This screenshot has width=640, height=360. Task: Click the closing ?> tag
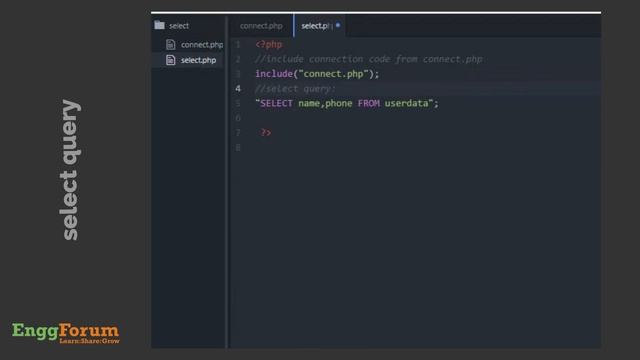click(x=266, y=133)
